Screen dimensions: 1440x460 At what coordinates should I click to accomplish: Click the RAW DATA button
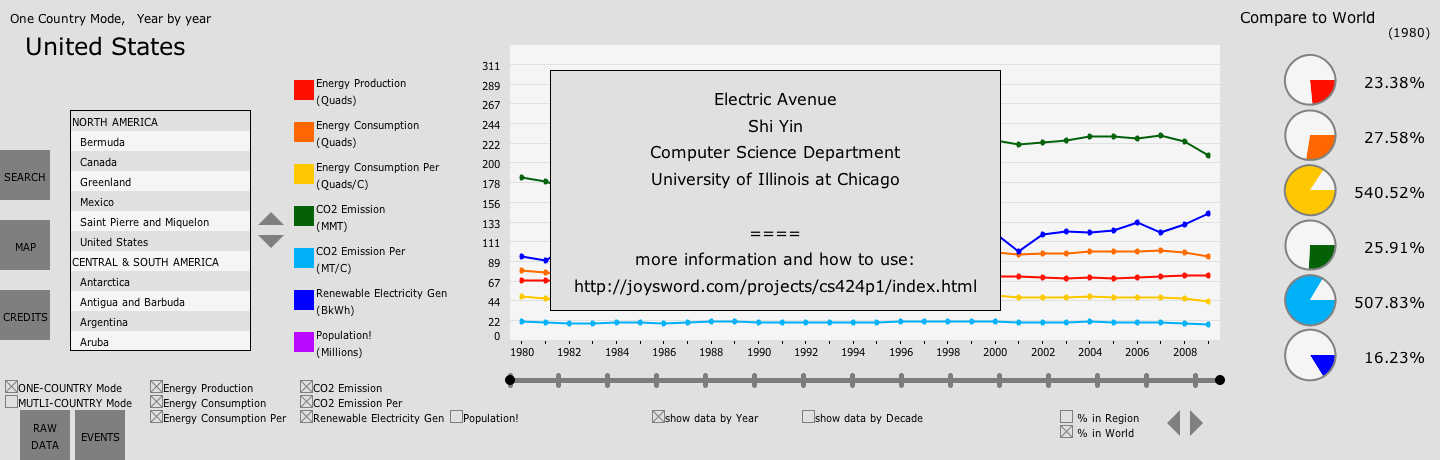click(45, 436)
